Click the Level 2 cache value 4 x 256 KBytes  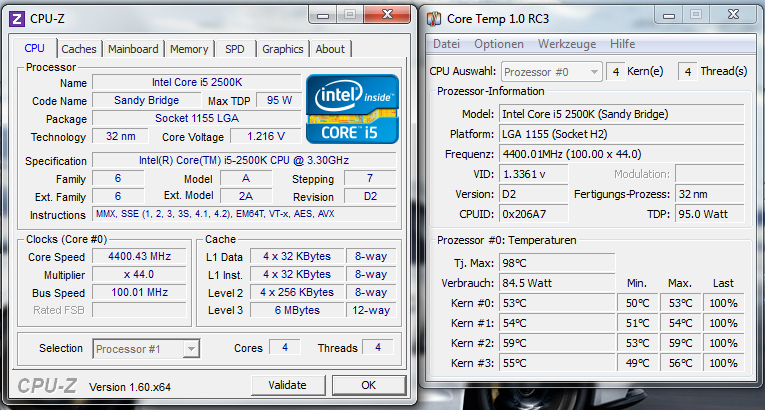tap(297, 292)
